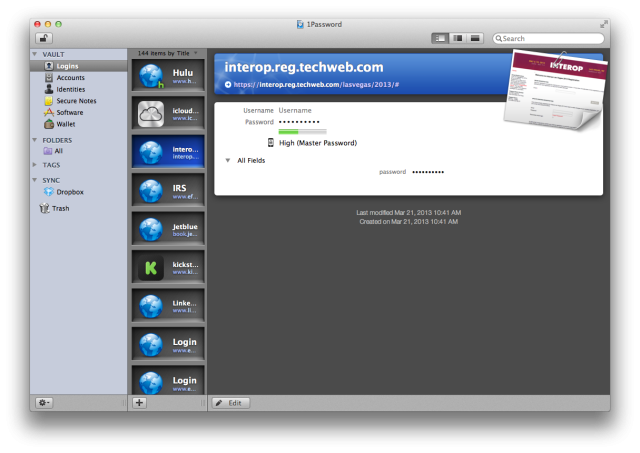Select the Hulu login entry
640x453 pixels.
coord(168,76)
